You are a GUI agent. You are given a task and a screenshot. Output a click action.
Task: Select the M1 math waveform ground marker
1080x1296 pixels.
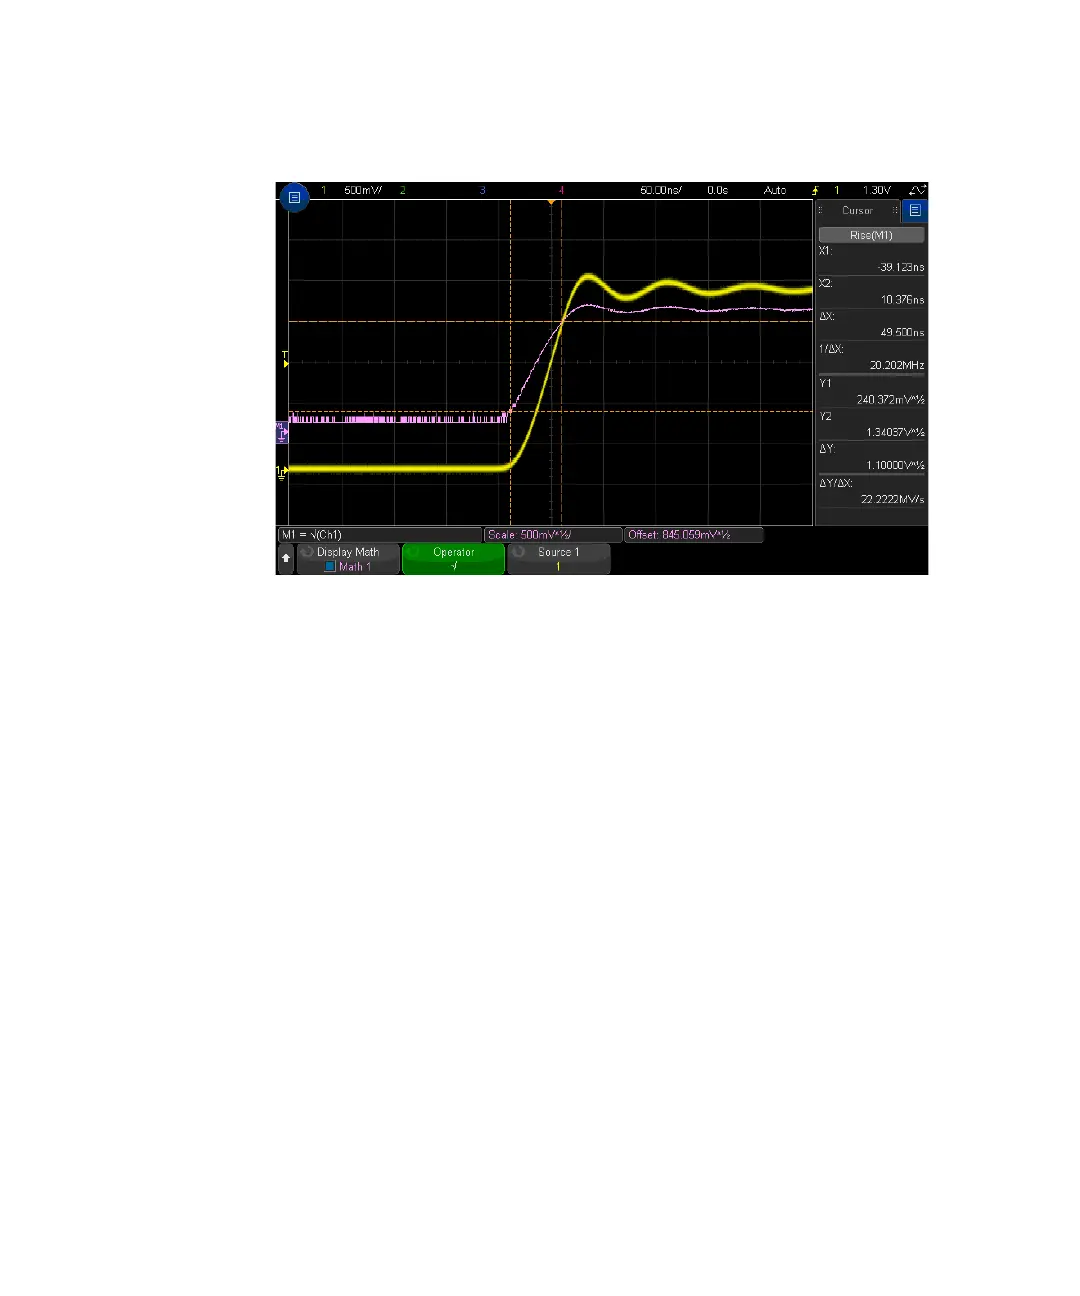click(x=282, y=432)
